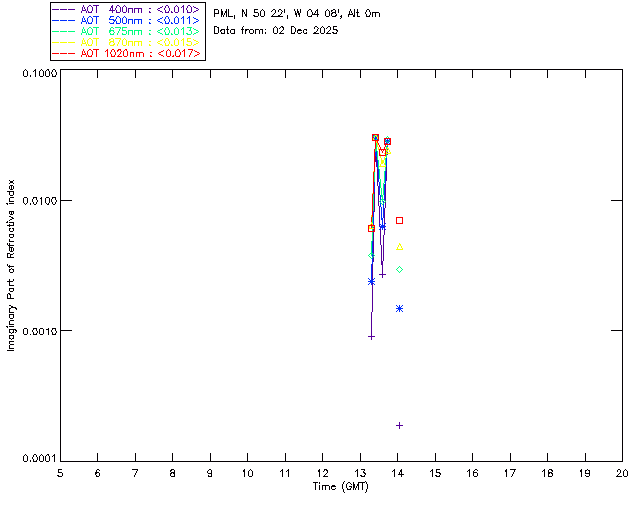Image resolution: width=640 pixels, height=512 pixels.
Task: Click the x-axis tick label 11
Action: point(285,473)
